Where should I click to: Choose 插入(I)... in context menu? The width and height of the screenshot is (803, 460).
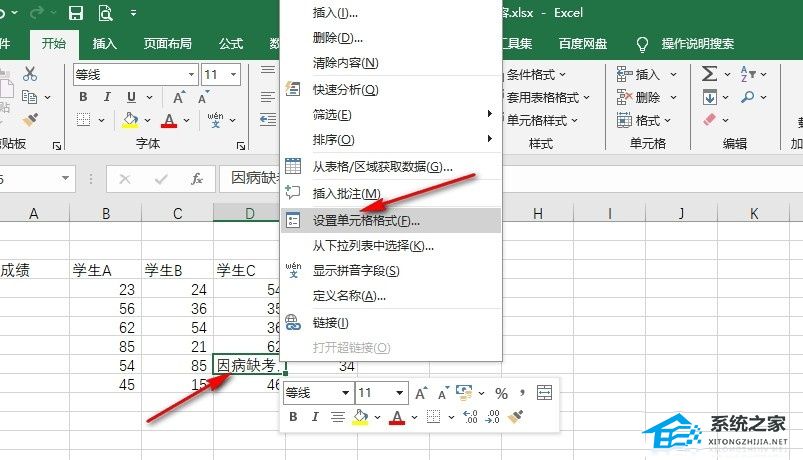391,13
